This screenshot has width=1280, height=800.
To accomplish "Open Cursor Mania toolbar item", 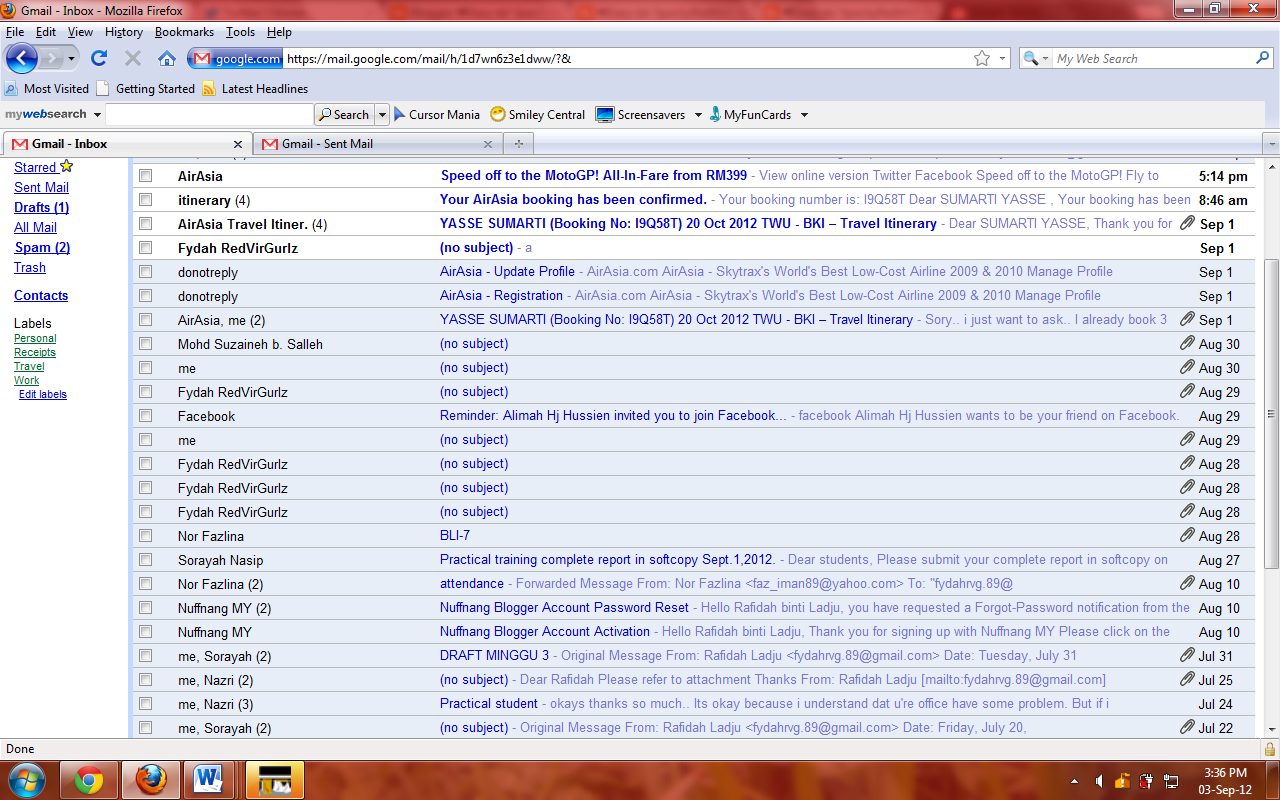I will [x=437, y=115].
